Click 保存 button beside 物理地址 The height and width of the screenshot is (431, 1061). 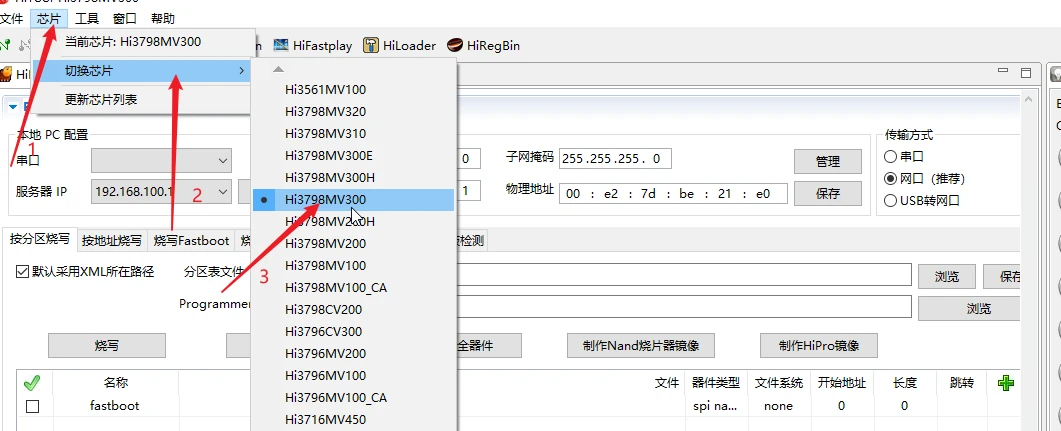pos(828,193)
